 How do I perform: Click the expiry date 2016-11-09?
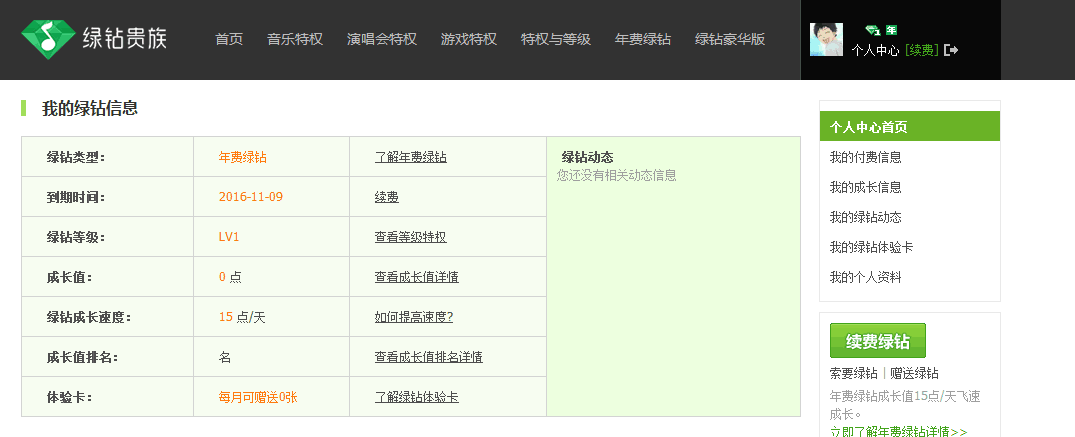pyautogui.click(x=251, y=197)
